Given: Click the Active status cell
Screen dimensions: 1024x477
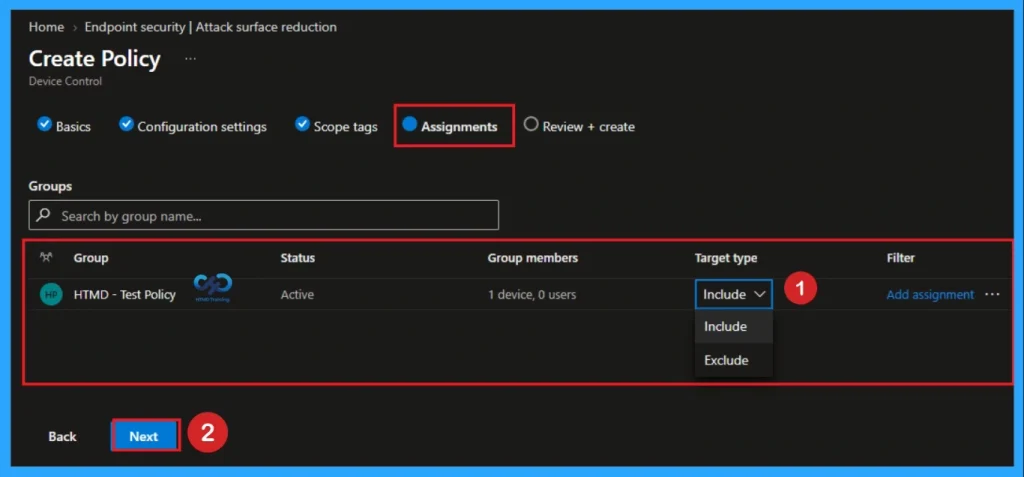Looking at the screenshot, I should tap(297, 295).
